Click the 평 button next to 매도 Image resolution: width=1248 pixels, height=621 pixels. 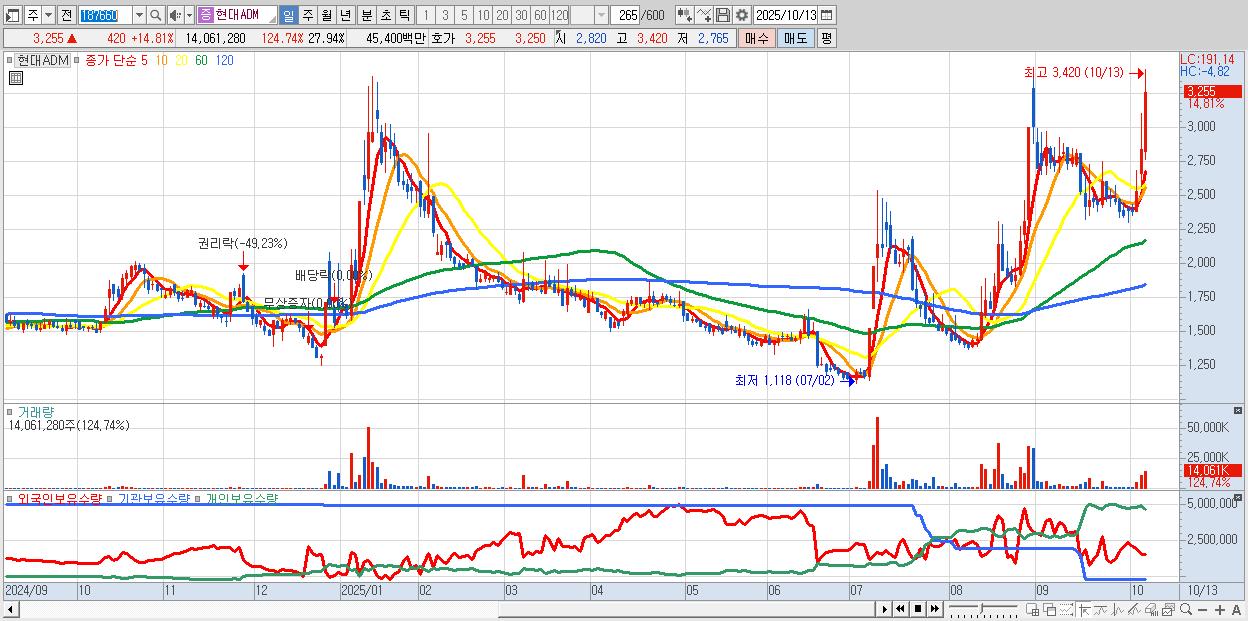(x=826, y=38)
